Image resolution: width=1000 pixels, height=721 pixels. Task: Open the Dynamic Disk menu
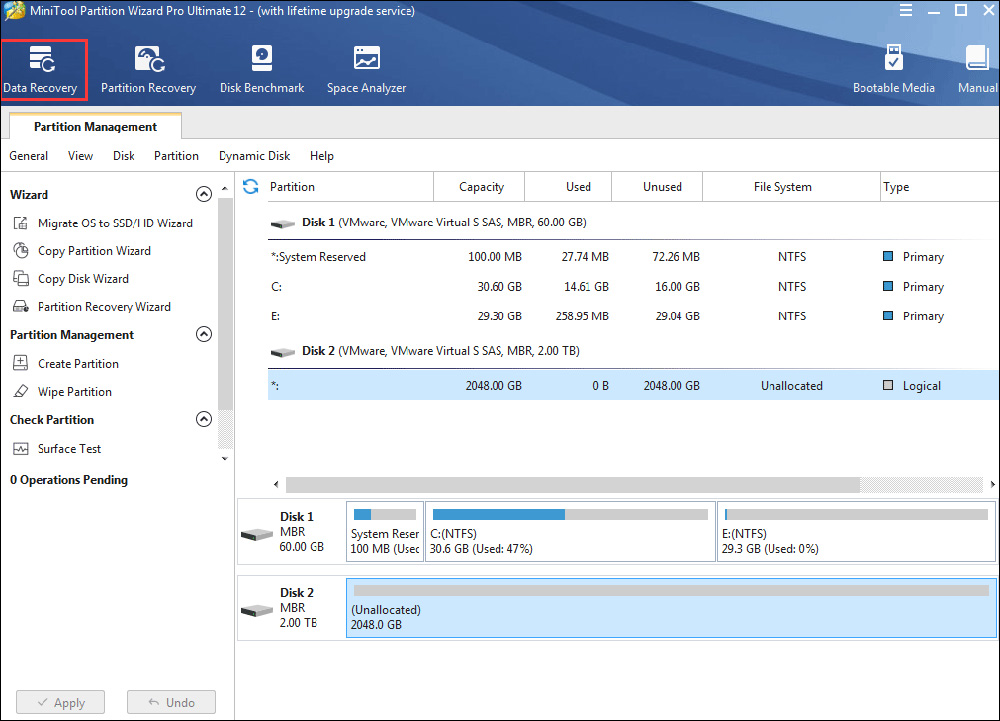coord(255,156)
